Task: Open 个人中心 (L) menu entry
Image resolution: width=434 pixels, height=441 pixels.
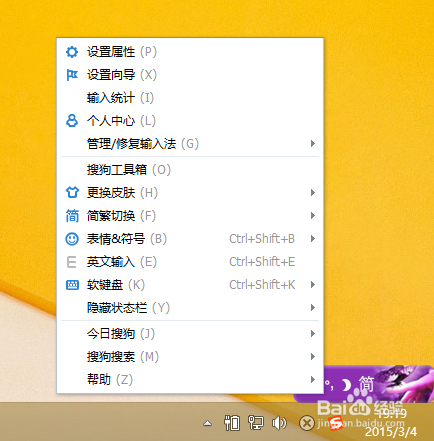Action: pos(190,121)
